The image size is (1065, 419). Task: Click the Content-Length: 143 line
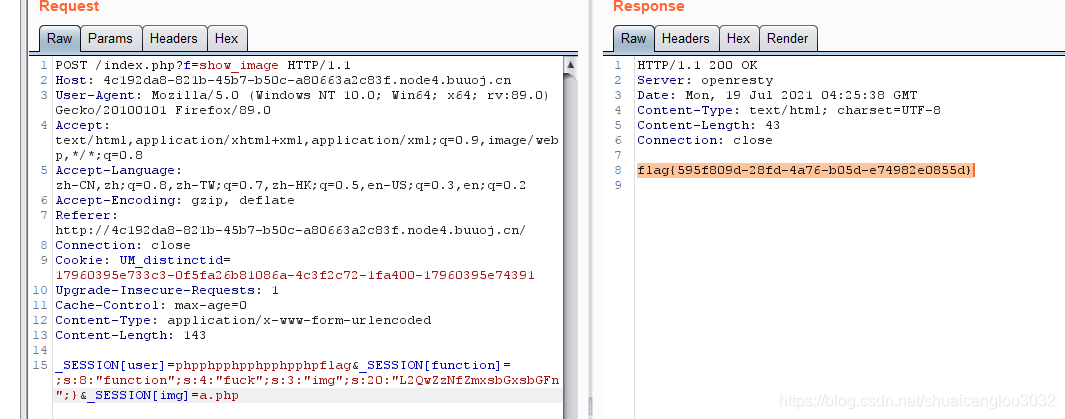(x=130, y=335)
